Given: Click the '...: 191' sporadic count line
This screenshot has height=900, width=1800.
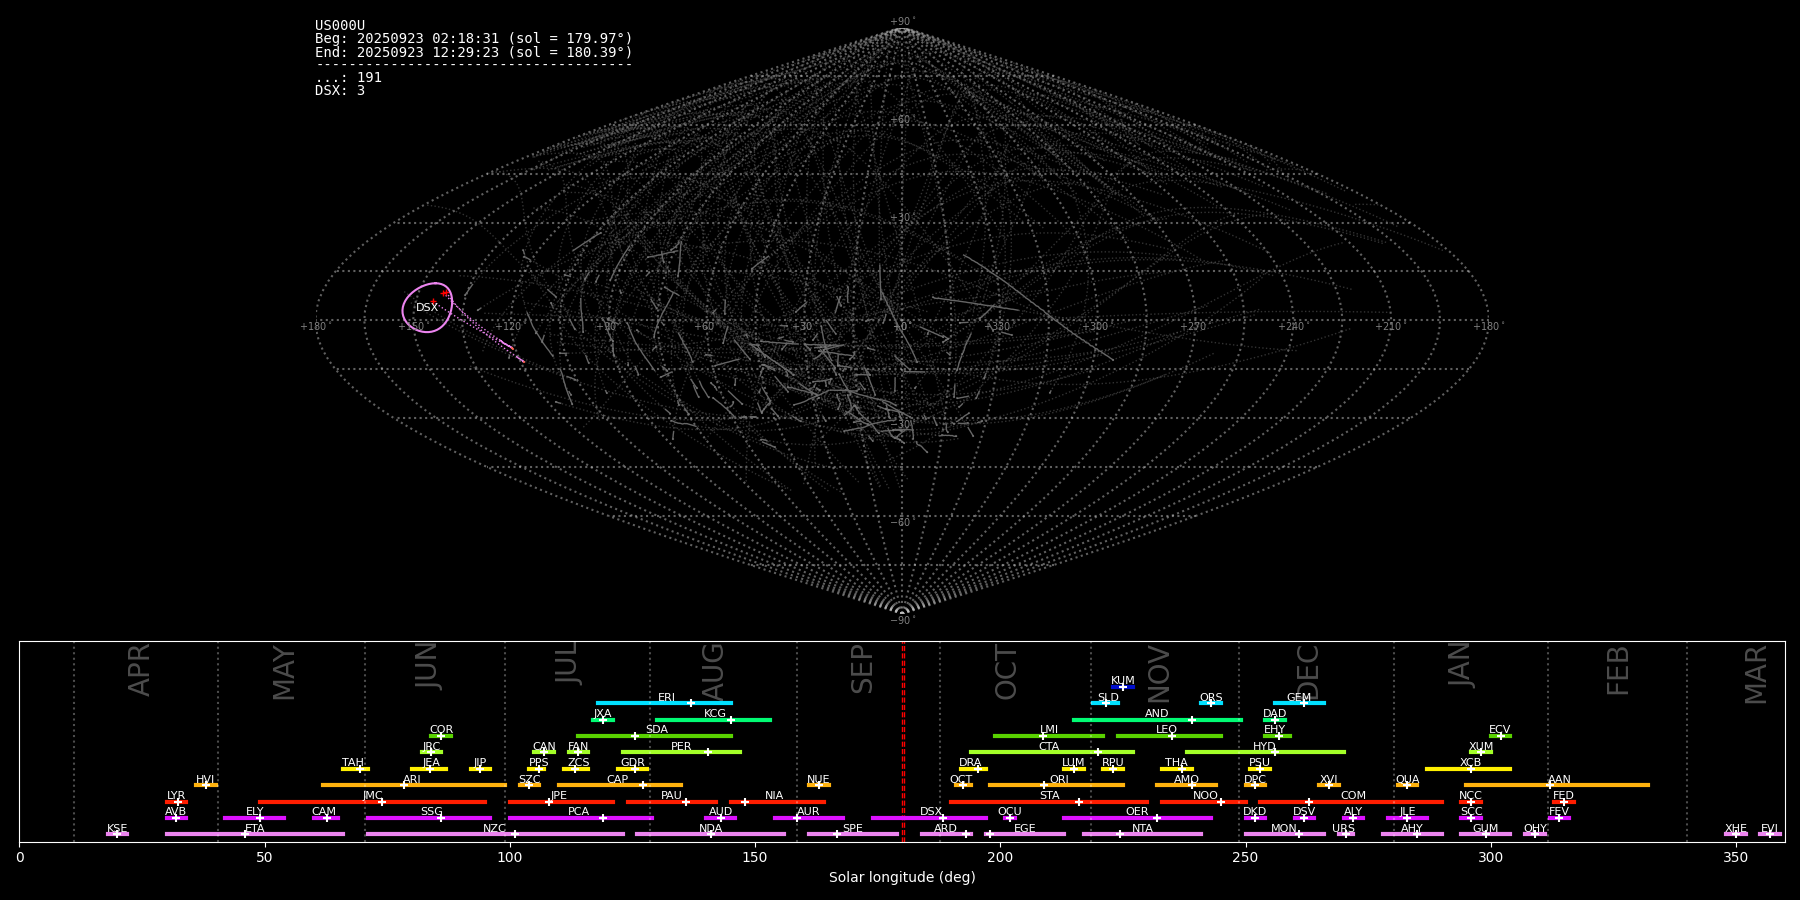Looking at the screenshot, I should [x=348, y=78].
